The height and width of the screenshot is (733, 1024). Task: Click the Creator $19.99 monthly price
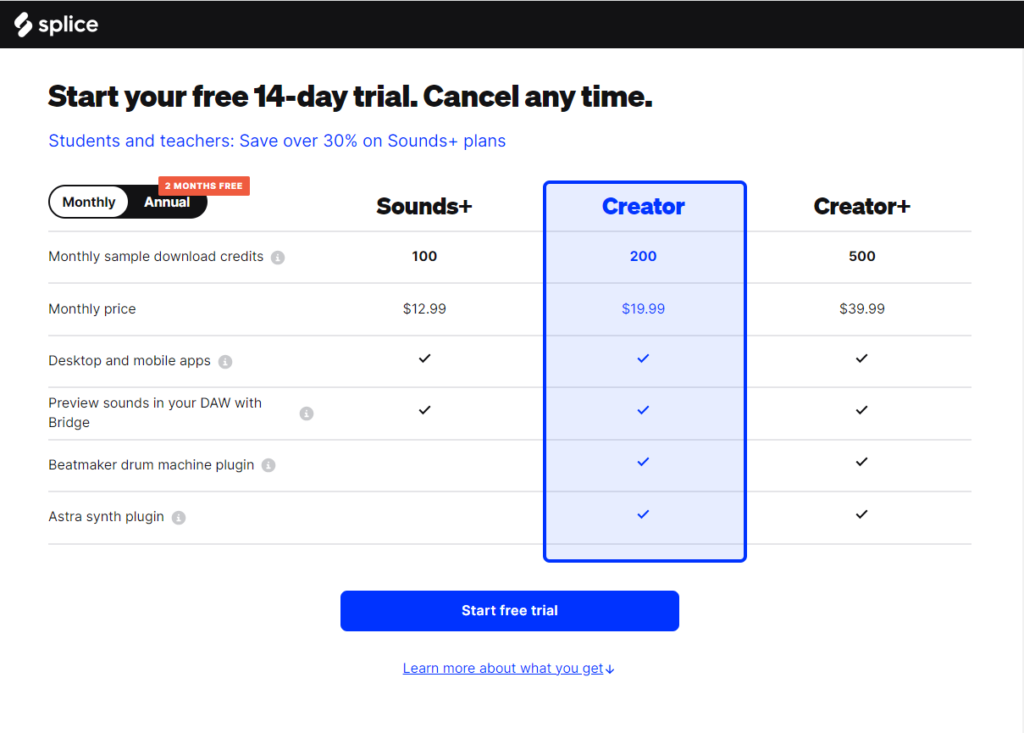point(643,309)
